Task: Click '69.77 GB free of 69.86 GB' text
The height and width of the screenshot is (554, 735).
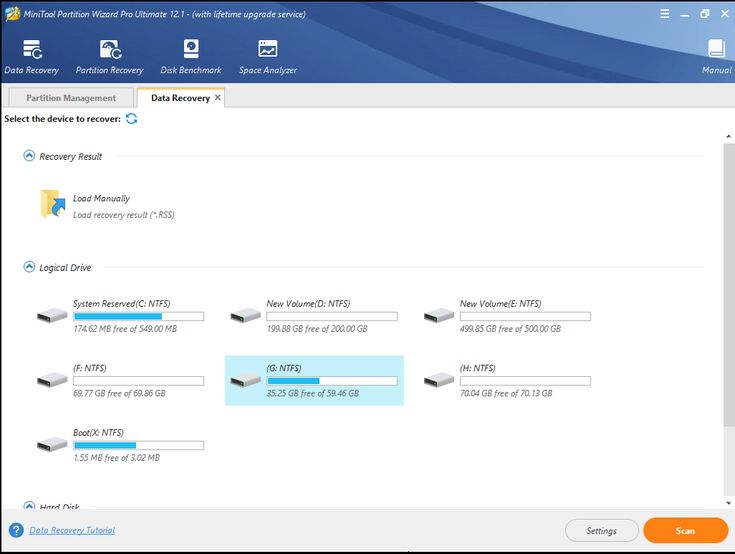Action: (119, 393)
